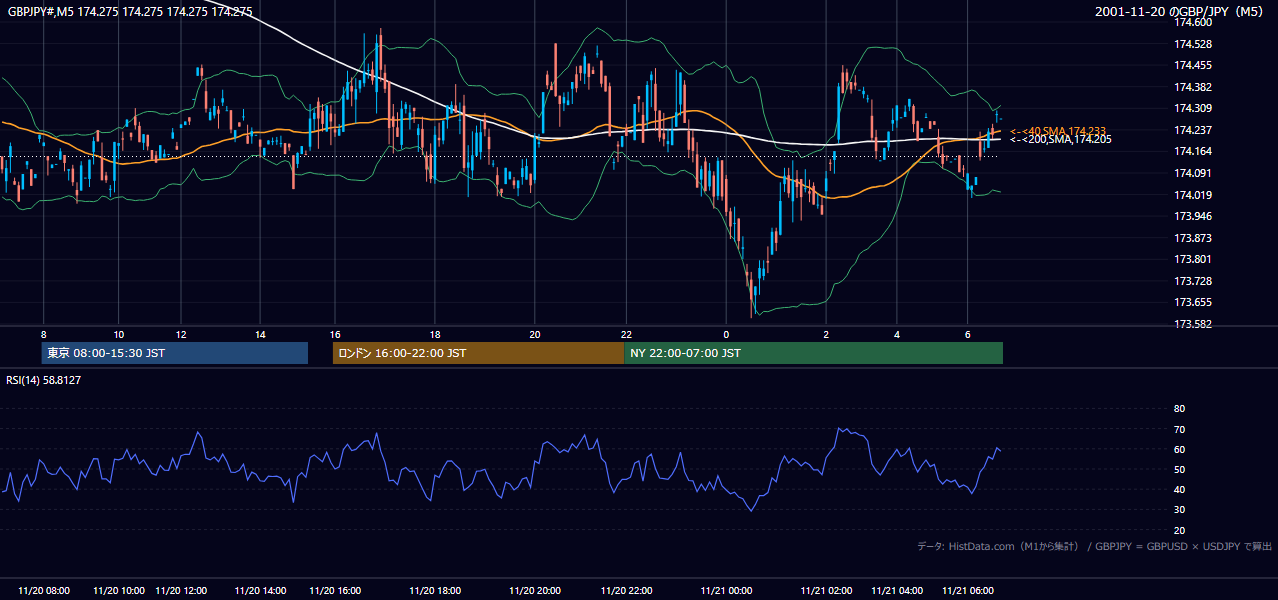The width and height of the screenshot is (1278, 600).
Task: Click the 11/20 10:00 time axis label
Action: coord(120,591)
